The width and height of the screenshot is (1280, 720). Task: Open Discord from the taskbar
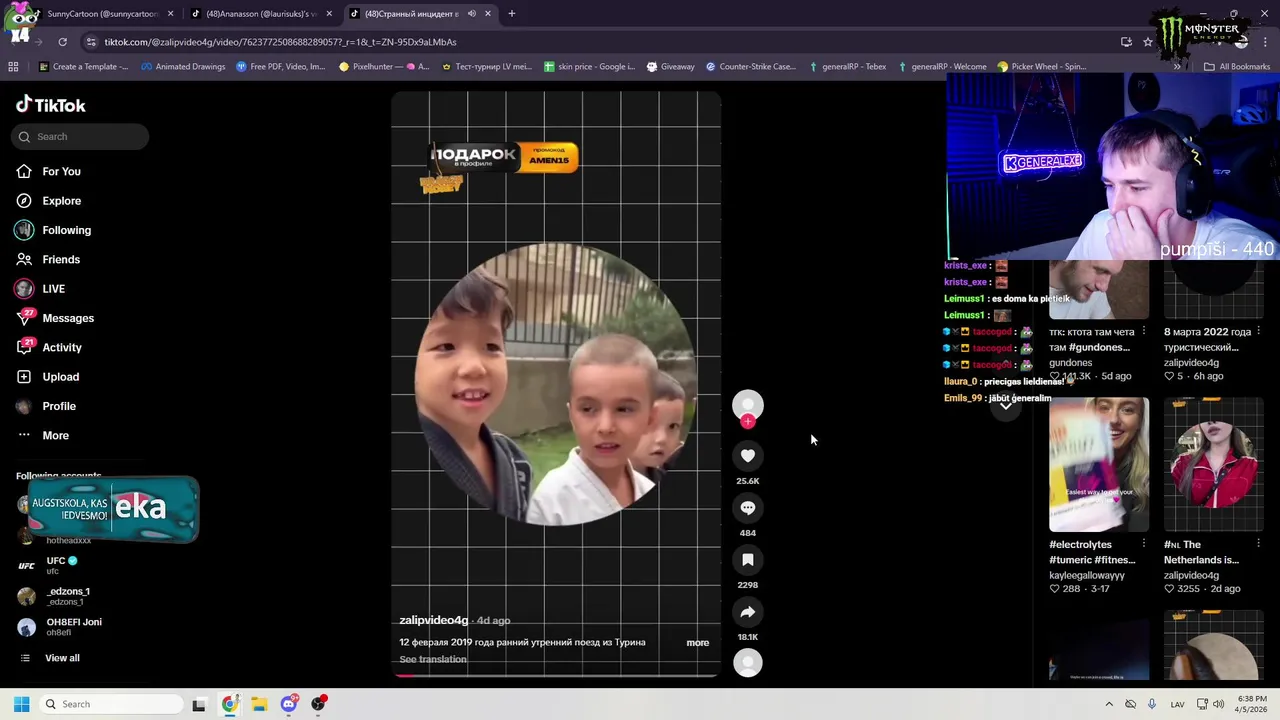[289, 704]
